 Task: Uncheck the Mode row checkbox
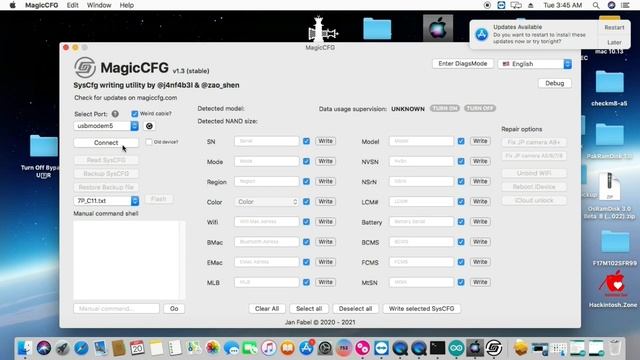click(x=306, y=161)
